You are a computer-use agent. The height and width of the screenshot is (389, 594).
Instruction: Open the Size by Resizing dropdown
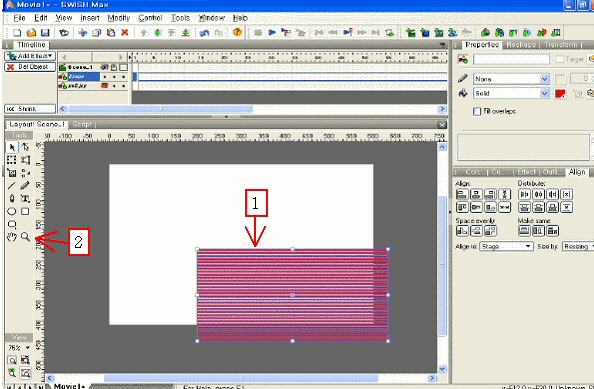(578, 247)
